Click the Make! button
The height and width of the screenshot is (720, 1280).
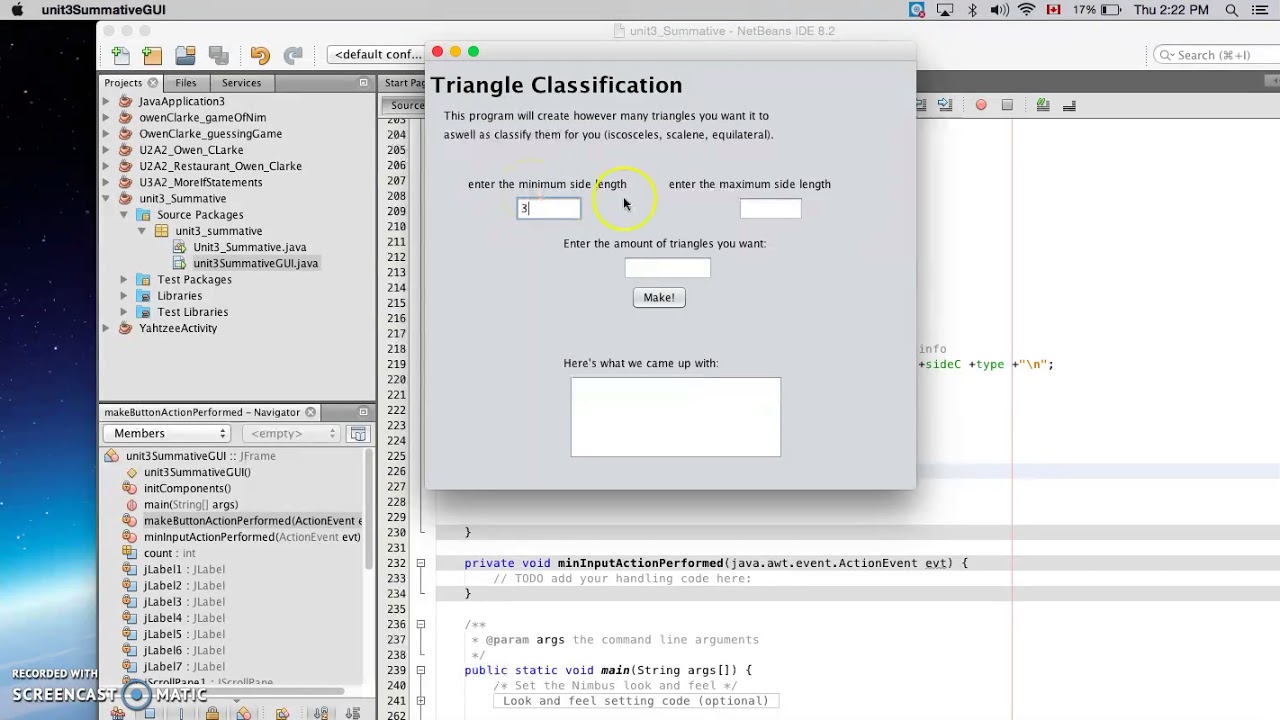(x=659, y=297)
